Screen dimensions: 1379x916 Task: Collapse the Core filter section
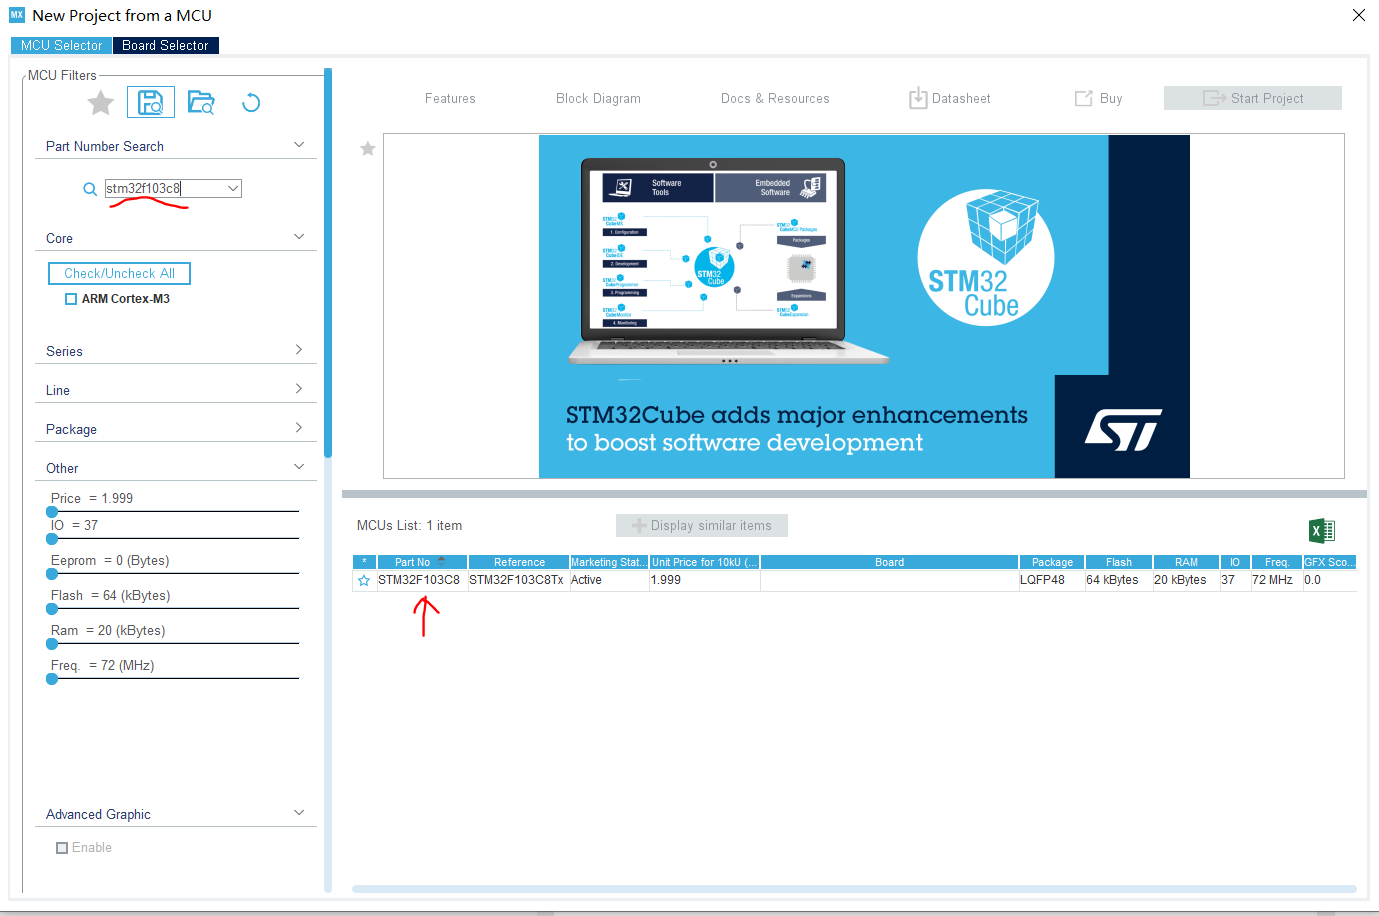tap(299, 237)
